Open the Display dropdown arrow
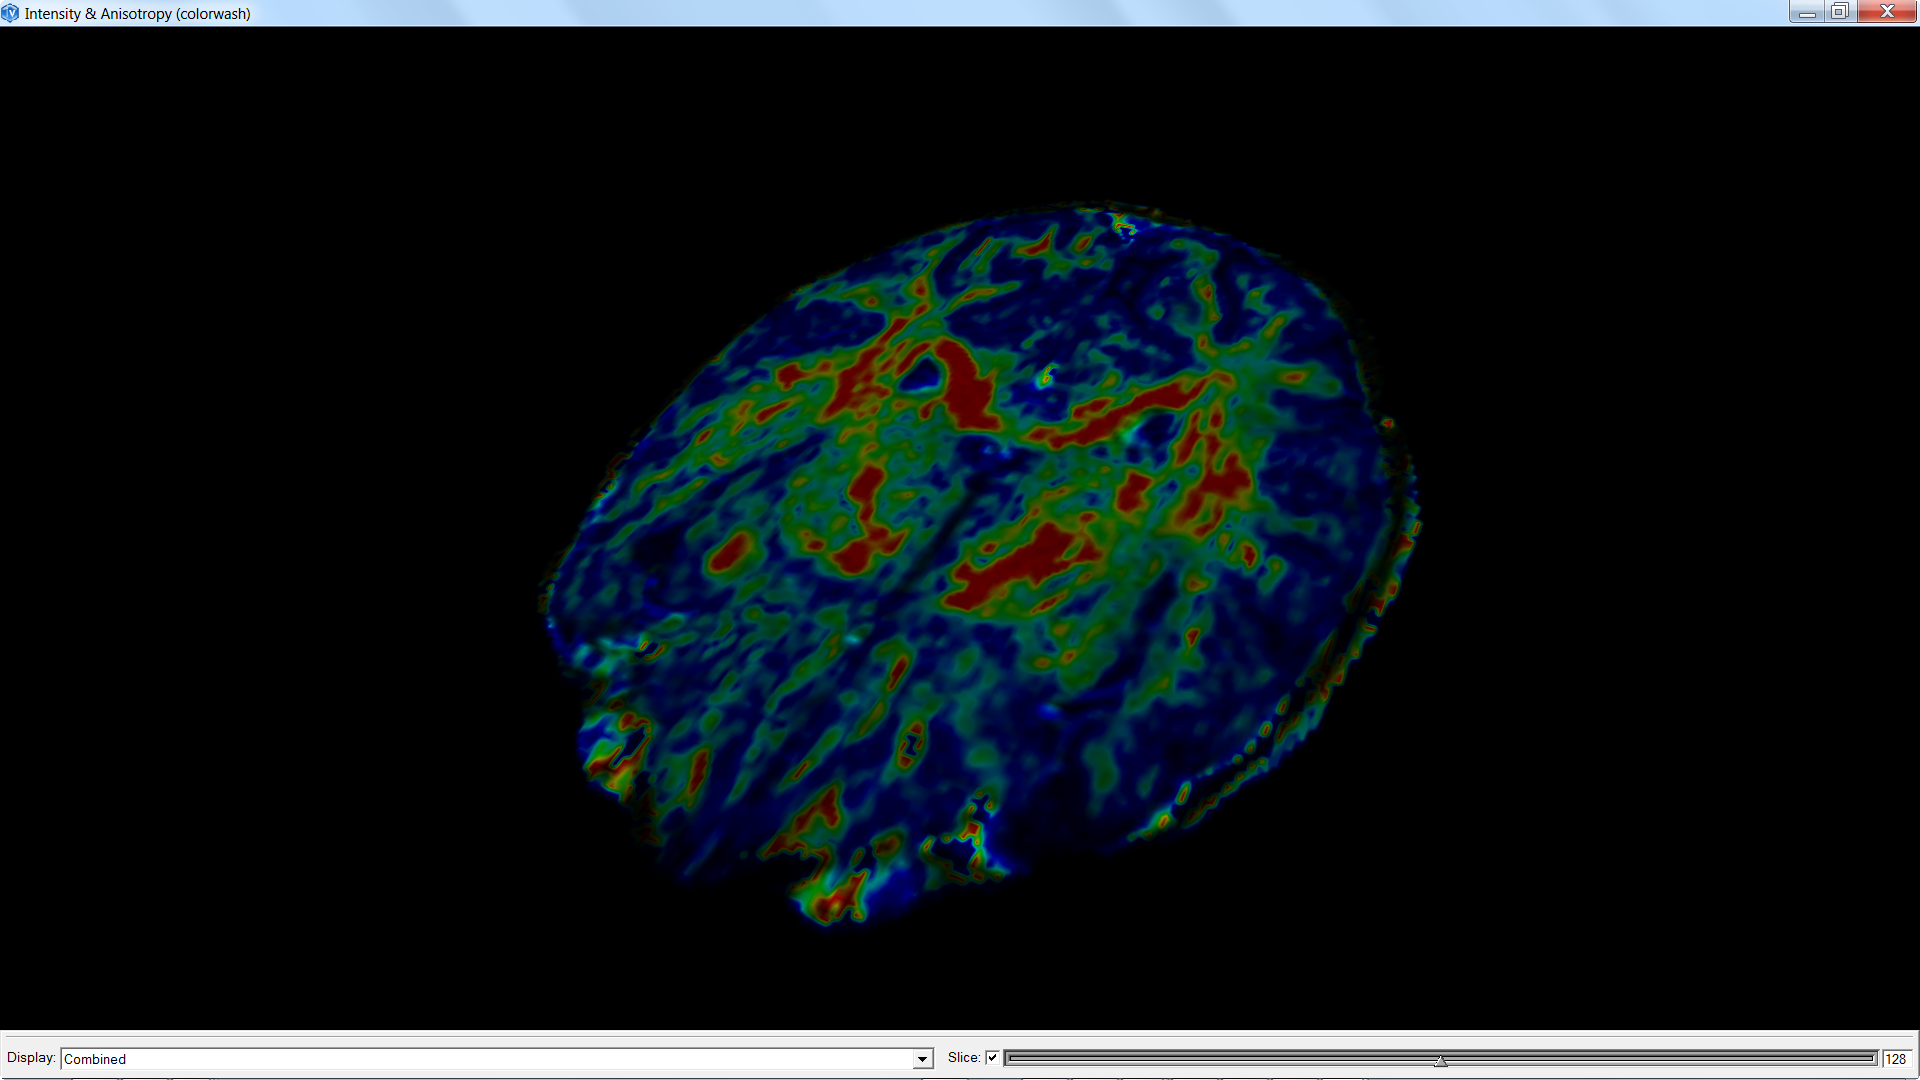This screenshot has width=1920, height=1080. (x=922, y=1059)
